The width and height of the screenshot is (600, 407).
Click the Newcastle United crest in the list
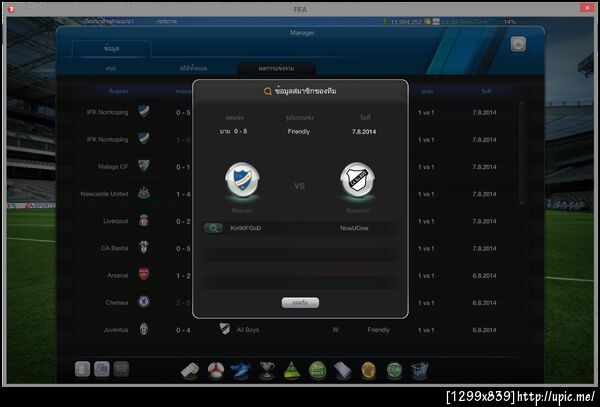click(144, 193)
